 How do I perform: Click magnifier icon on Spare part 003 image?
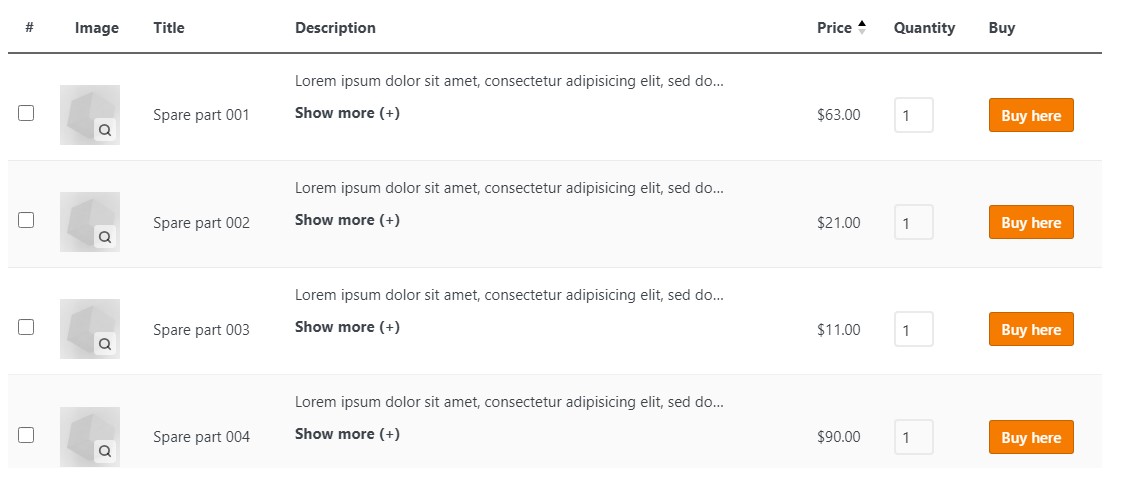(x=105, y=345)
